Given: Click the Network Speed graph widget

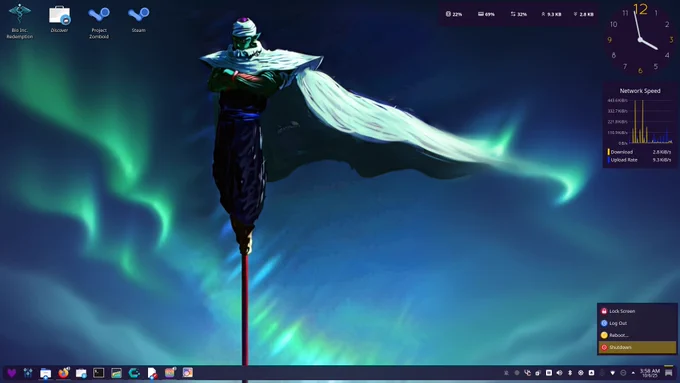Looking at the screenshot, I should [640, 121].
